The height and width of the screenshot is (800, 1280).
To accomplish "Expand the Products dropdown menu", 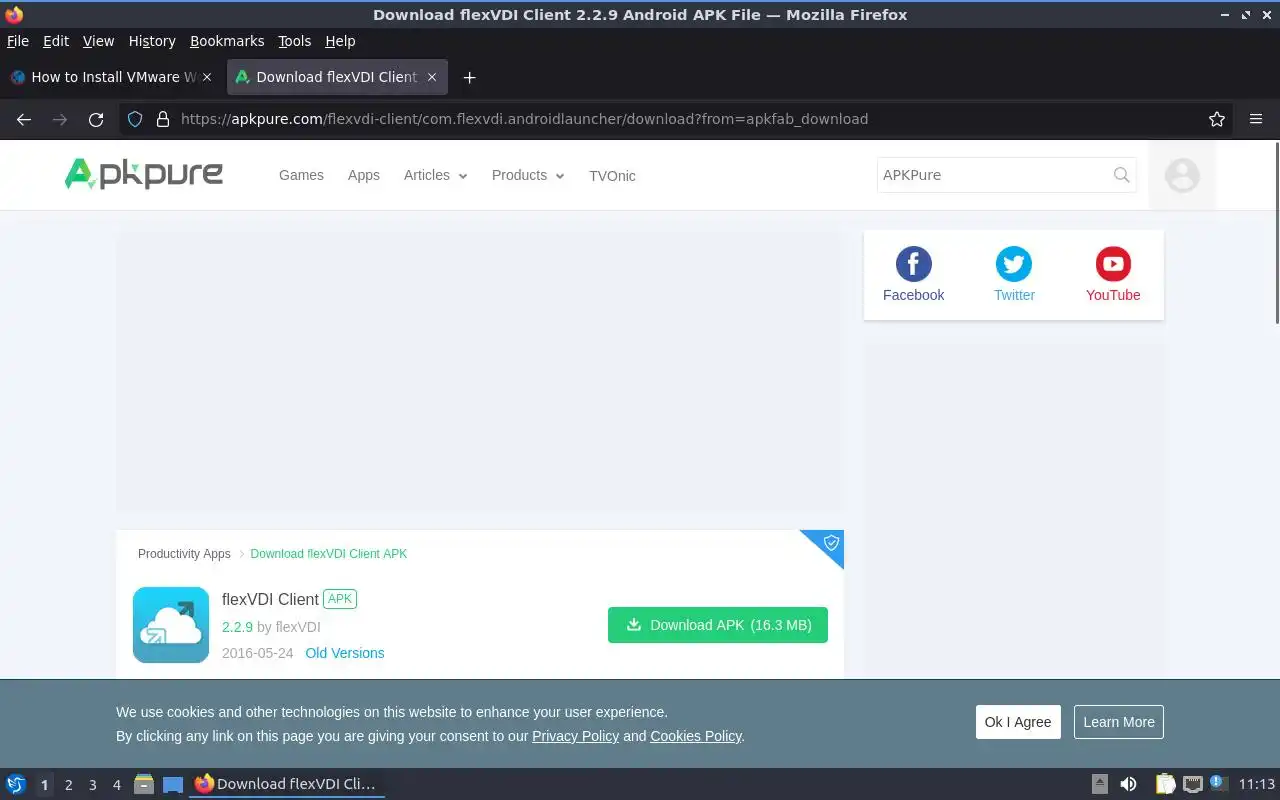I will [x=528, y=175].
